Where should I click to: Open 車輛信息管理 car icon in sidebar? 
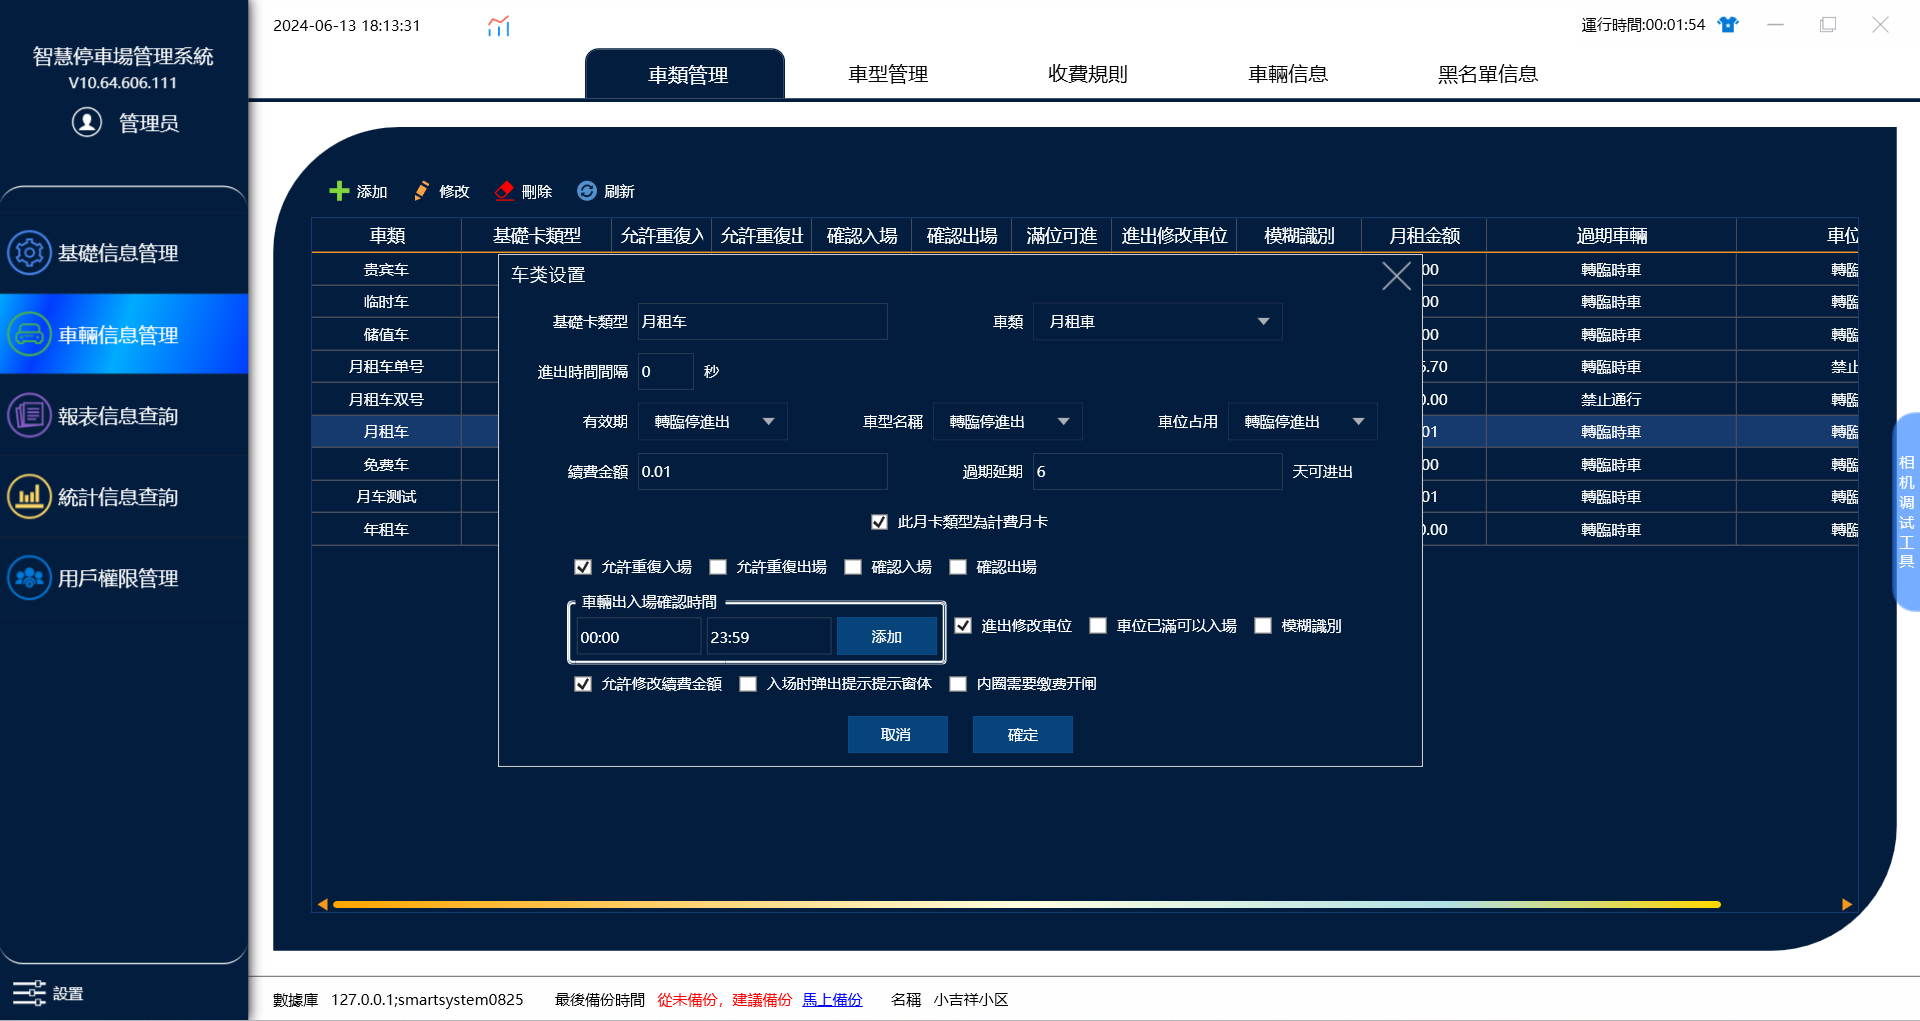tap(29, 334)
